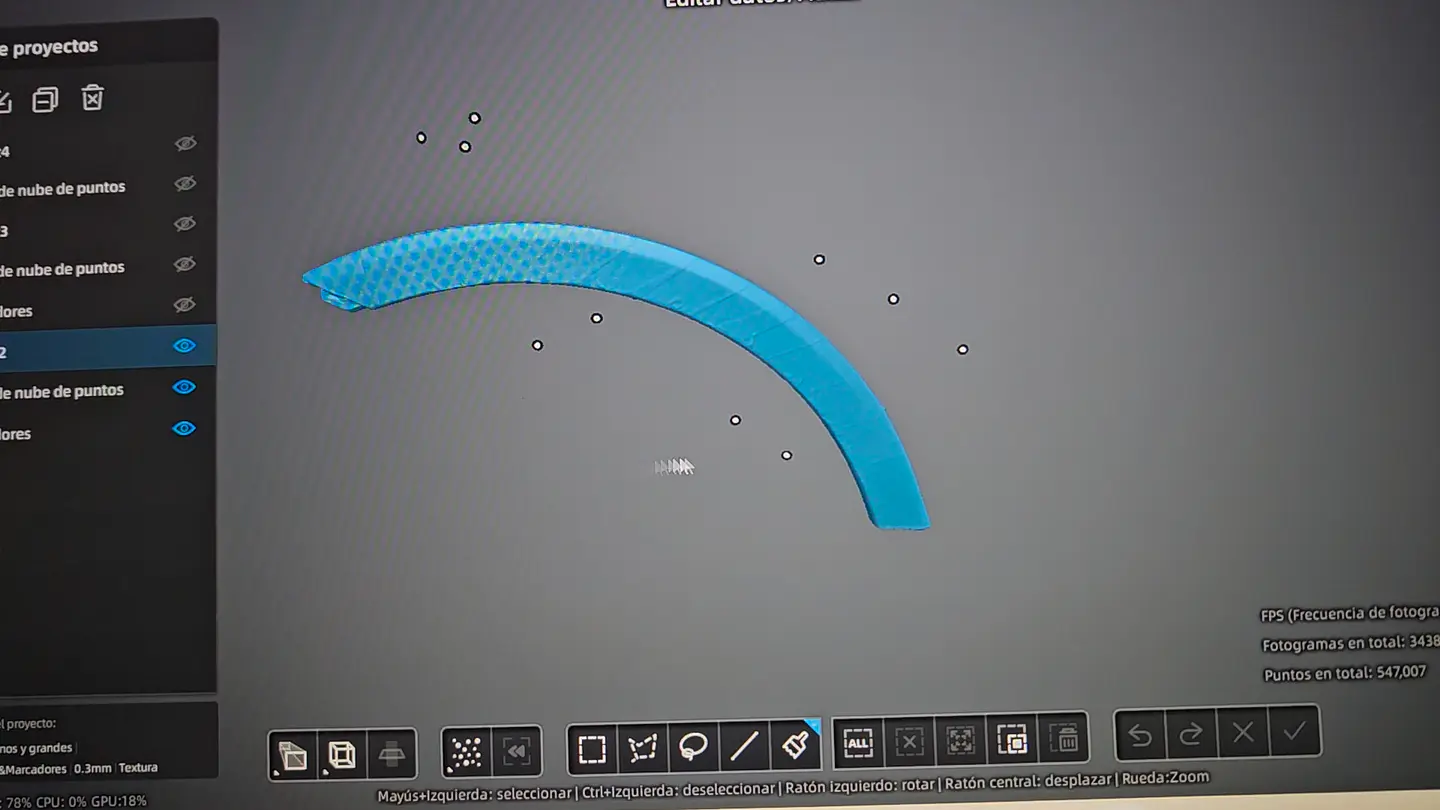Viewport: 1440px width, 810px height.
Task: Choose the polygon selection tool
Action: (x=643, y=748)
